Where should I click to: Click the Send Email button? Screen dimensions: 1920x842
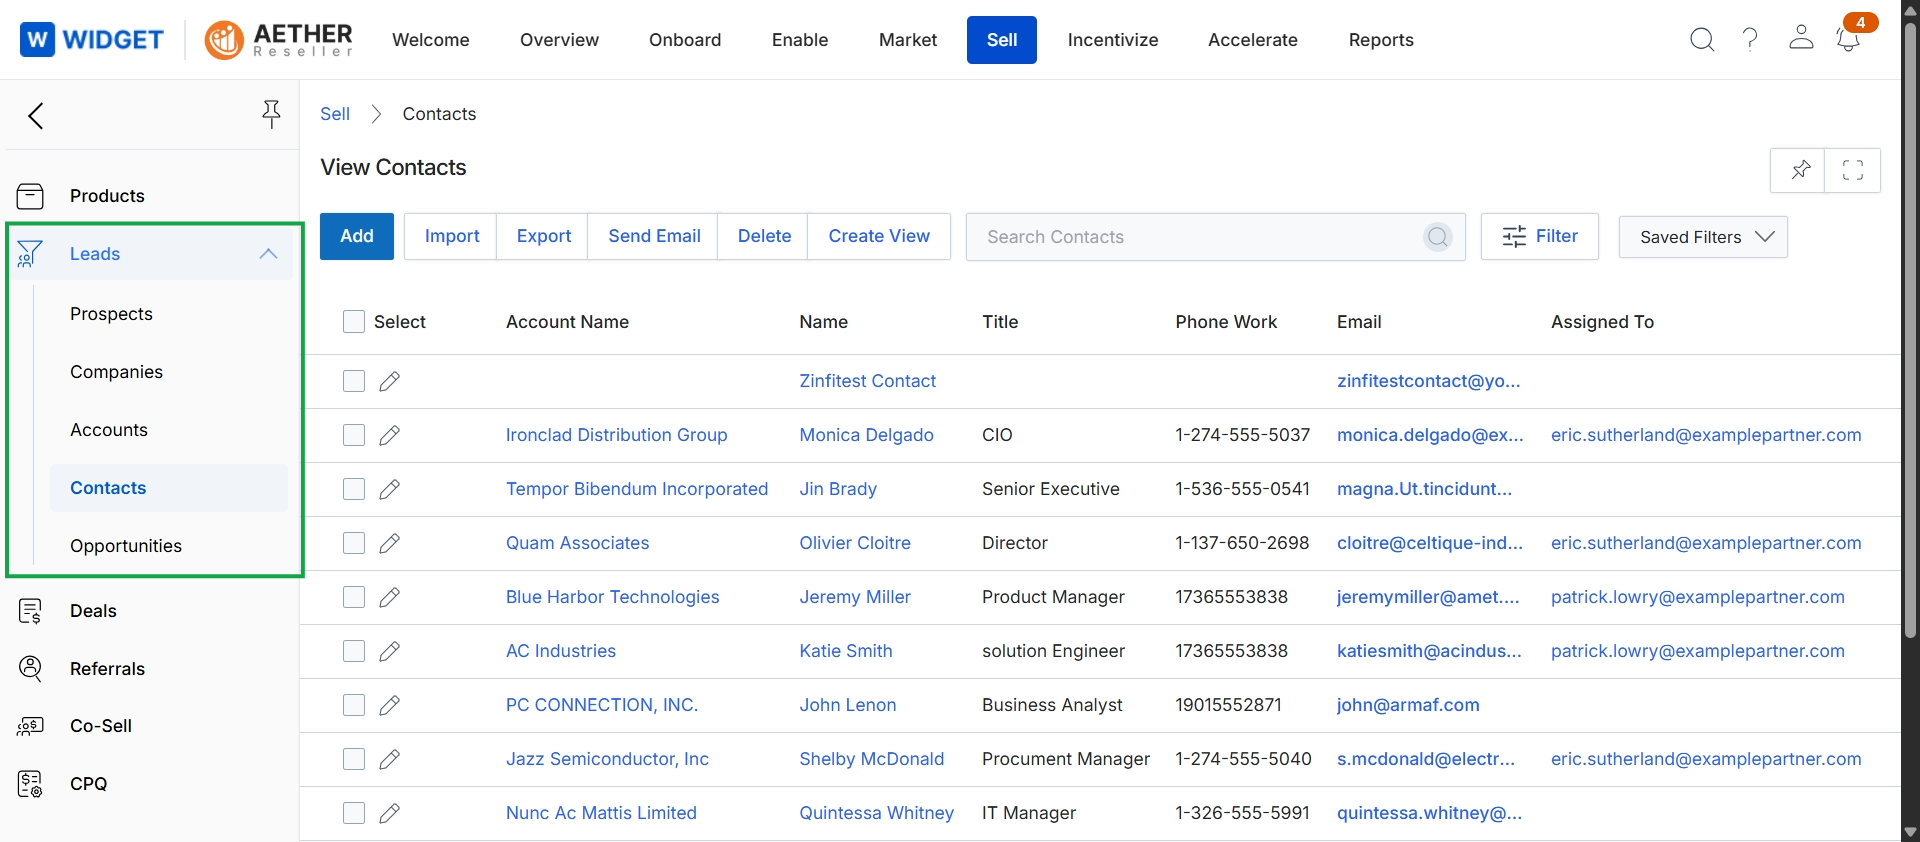coord(654,236)
